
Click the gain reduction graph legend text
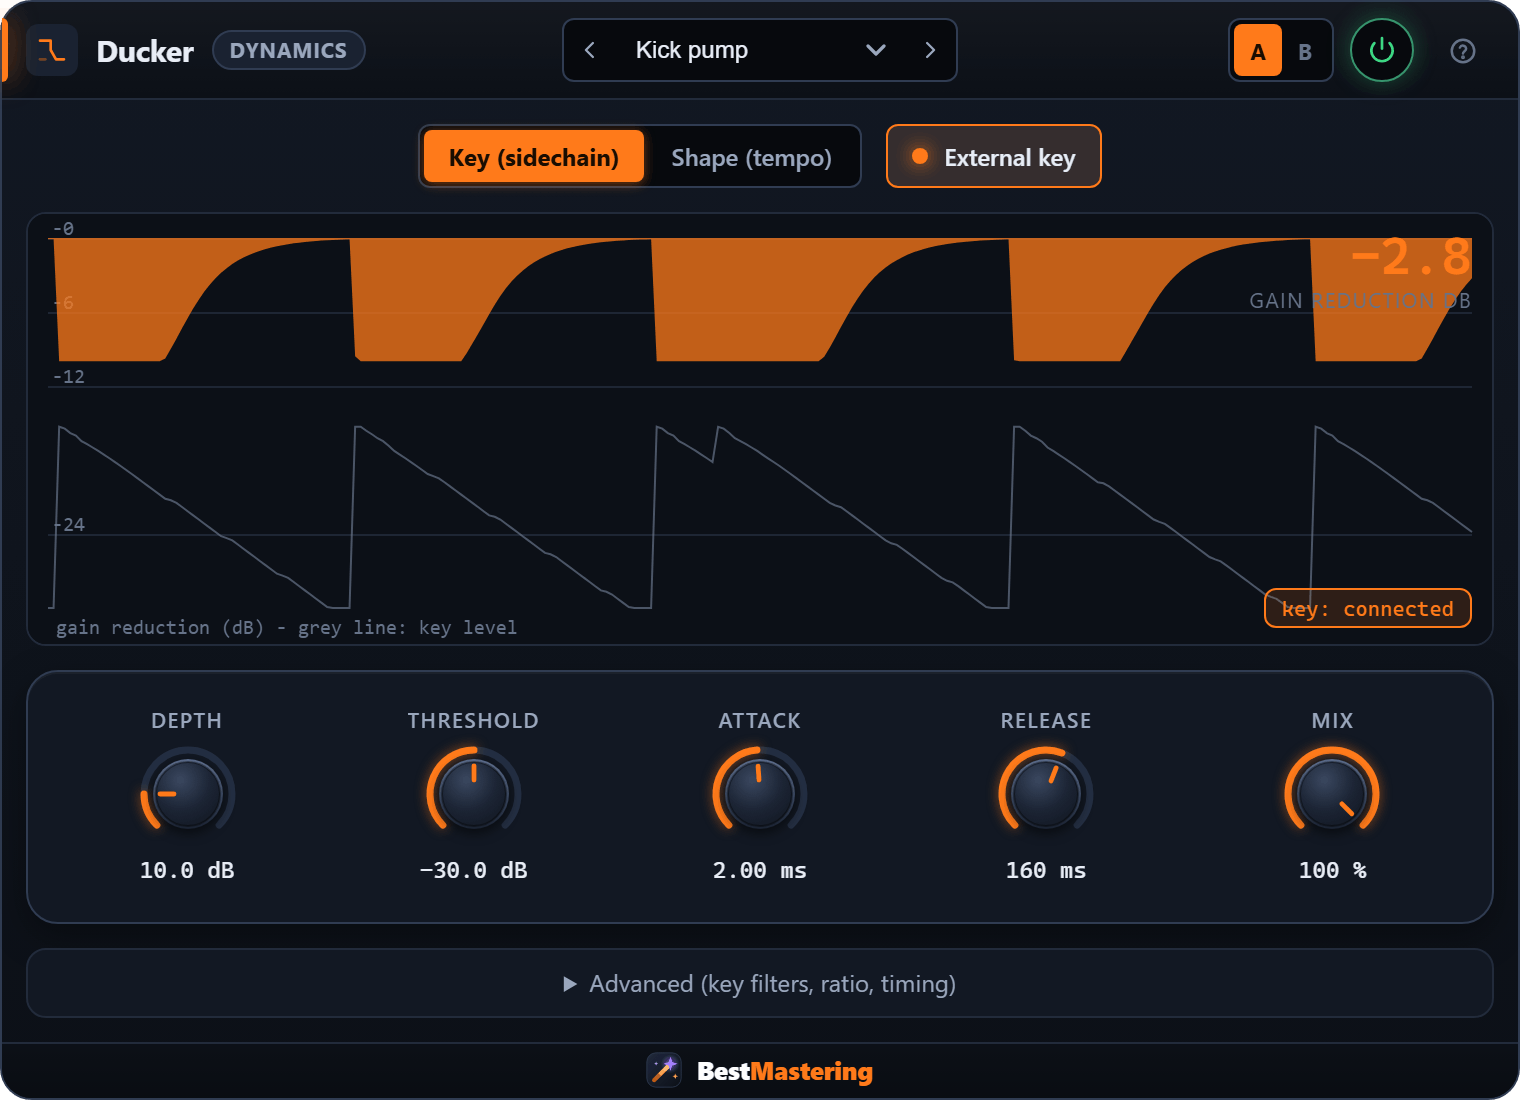[x=286, y=627]
